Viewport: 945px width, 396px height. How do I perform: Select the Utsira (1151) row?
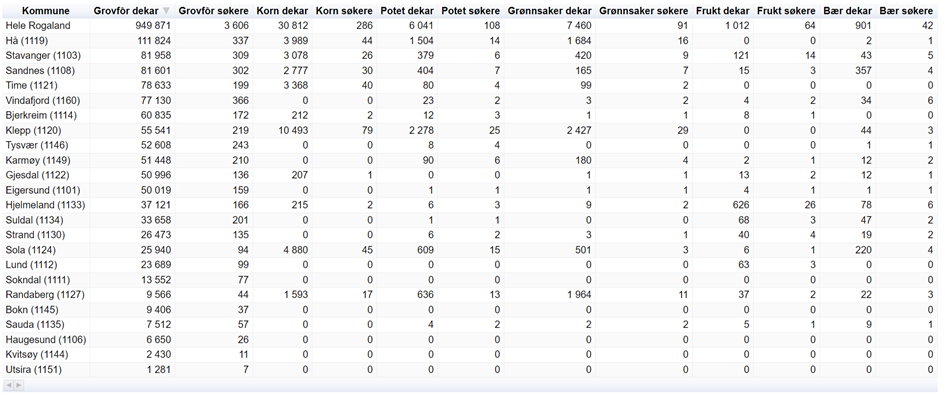coord(470,369)
